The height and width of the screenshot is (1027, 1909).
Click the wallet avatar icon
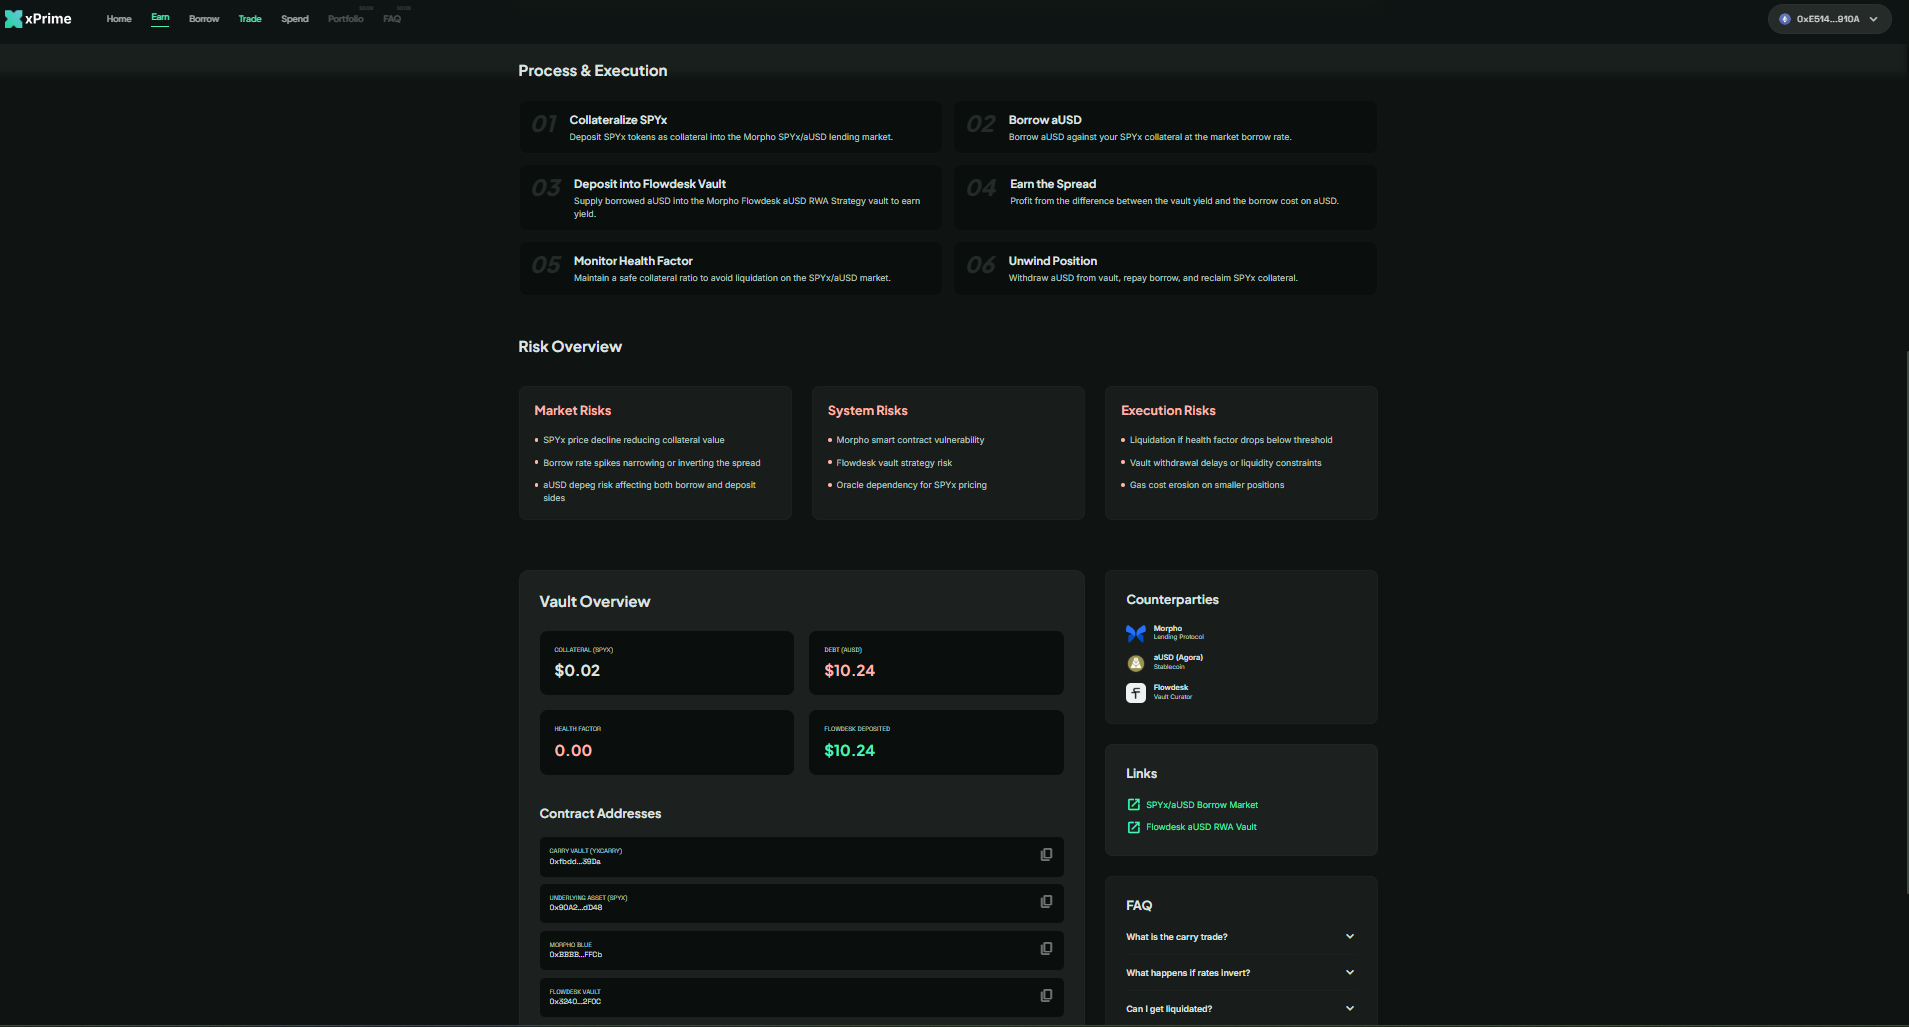[1785, 19]
